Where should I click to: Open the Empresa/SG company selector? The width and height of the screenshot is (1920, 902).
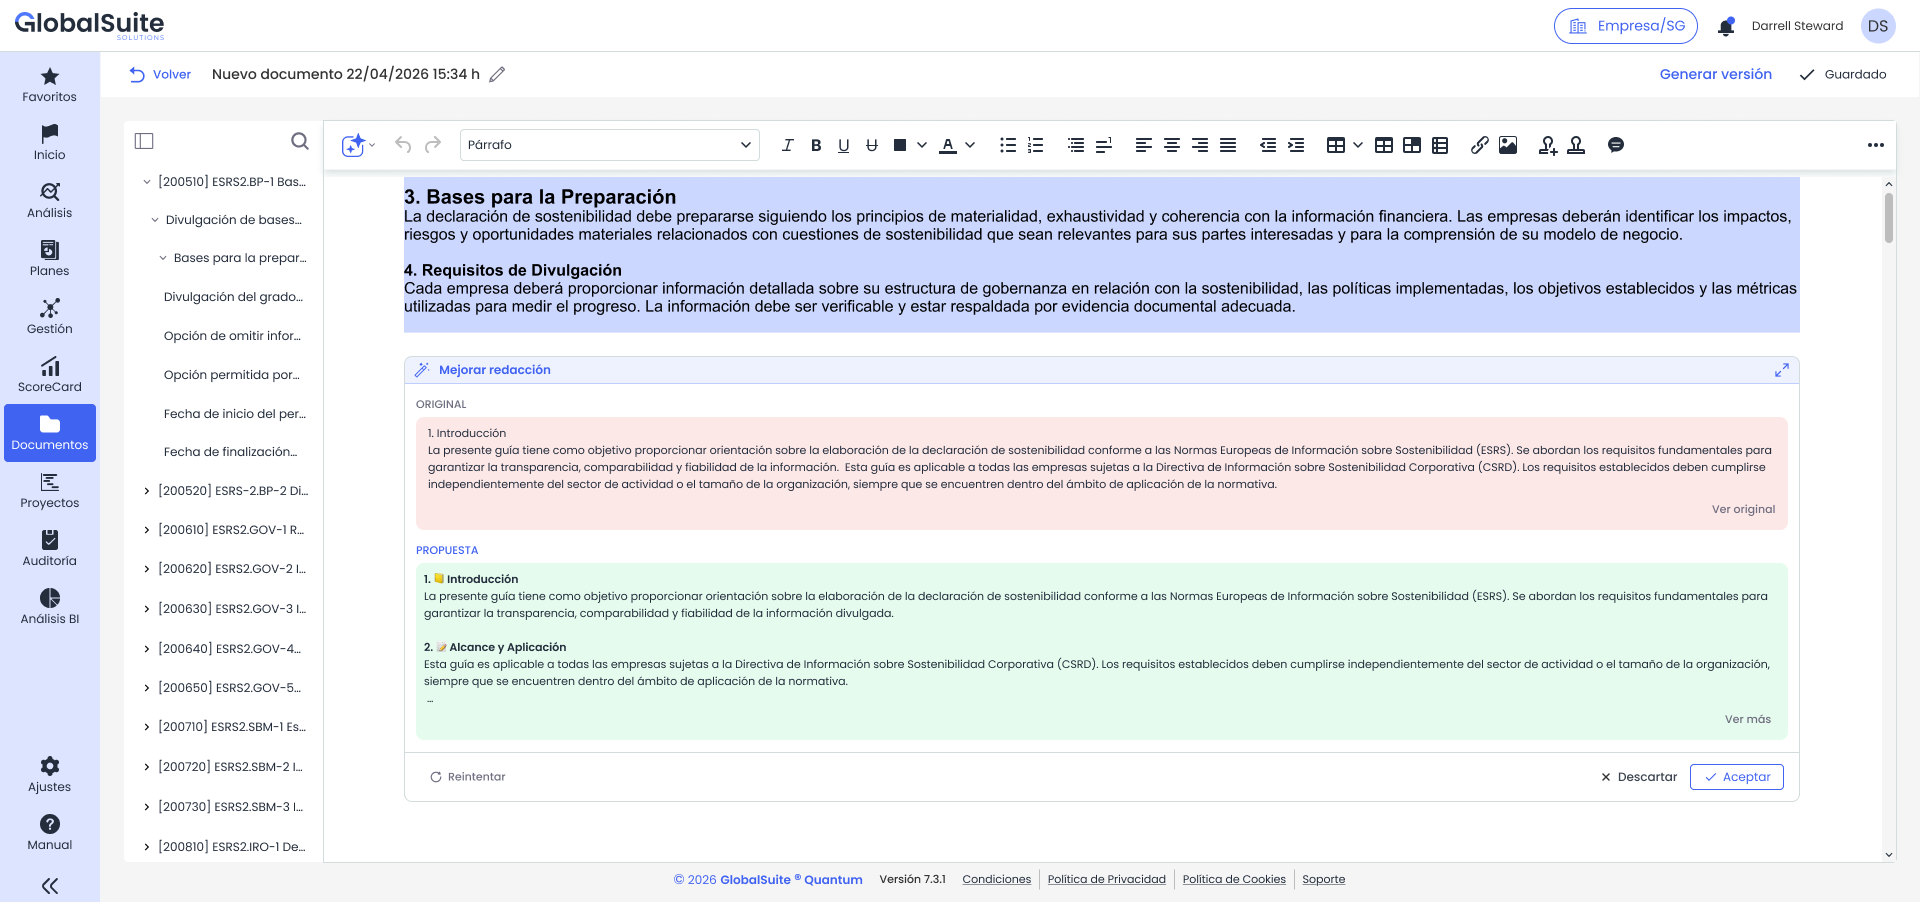pos(1626,26)
